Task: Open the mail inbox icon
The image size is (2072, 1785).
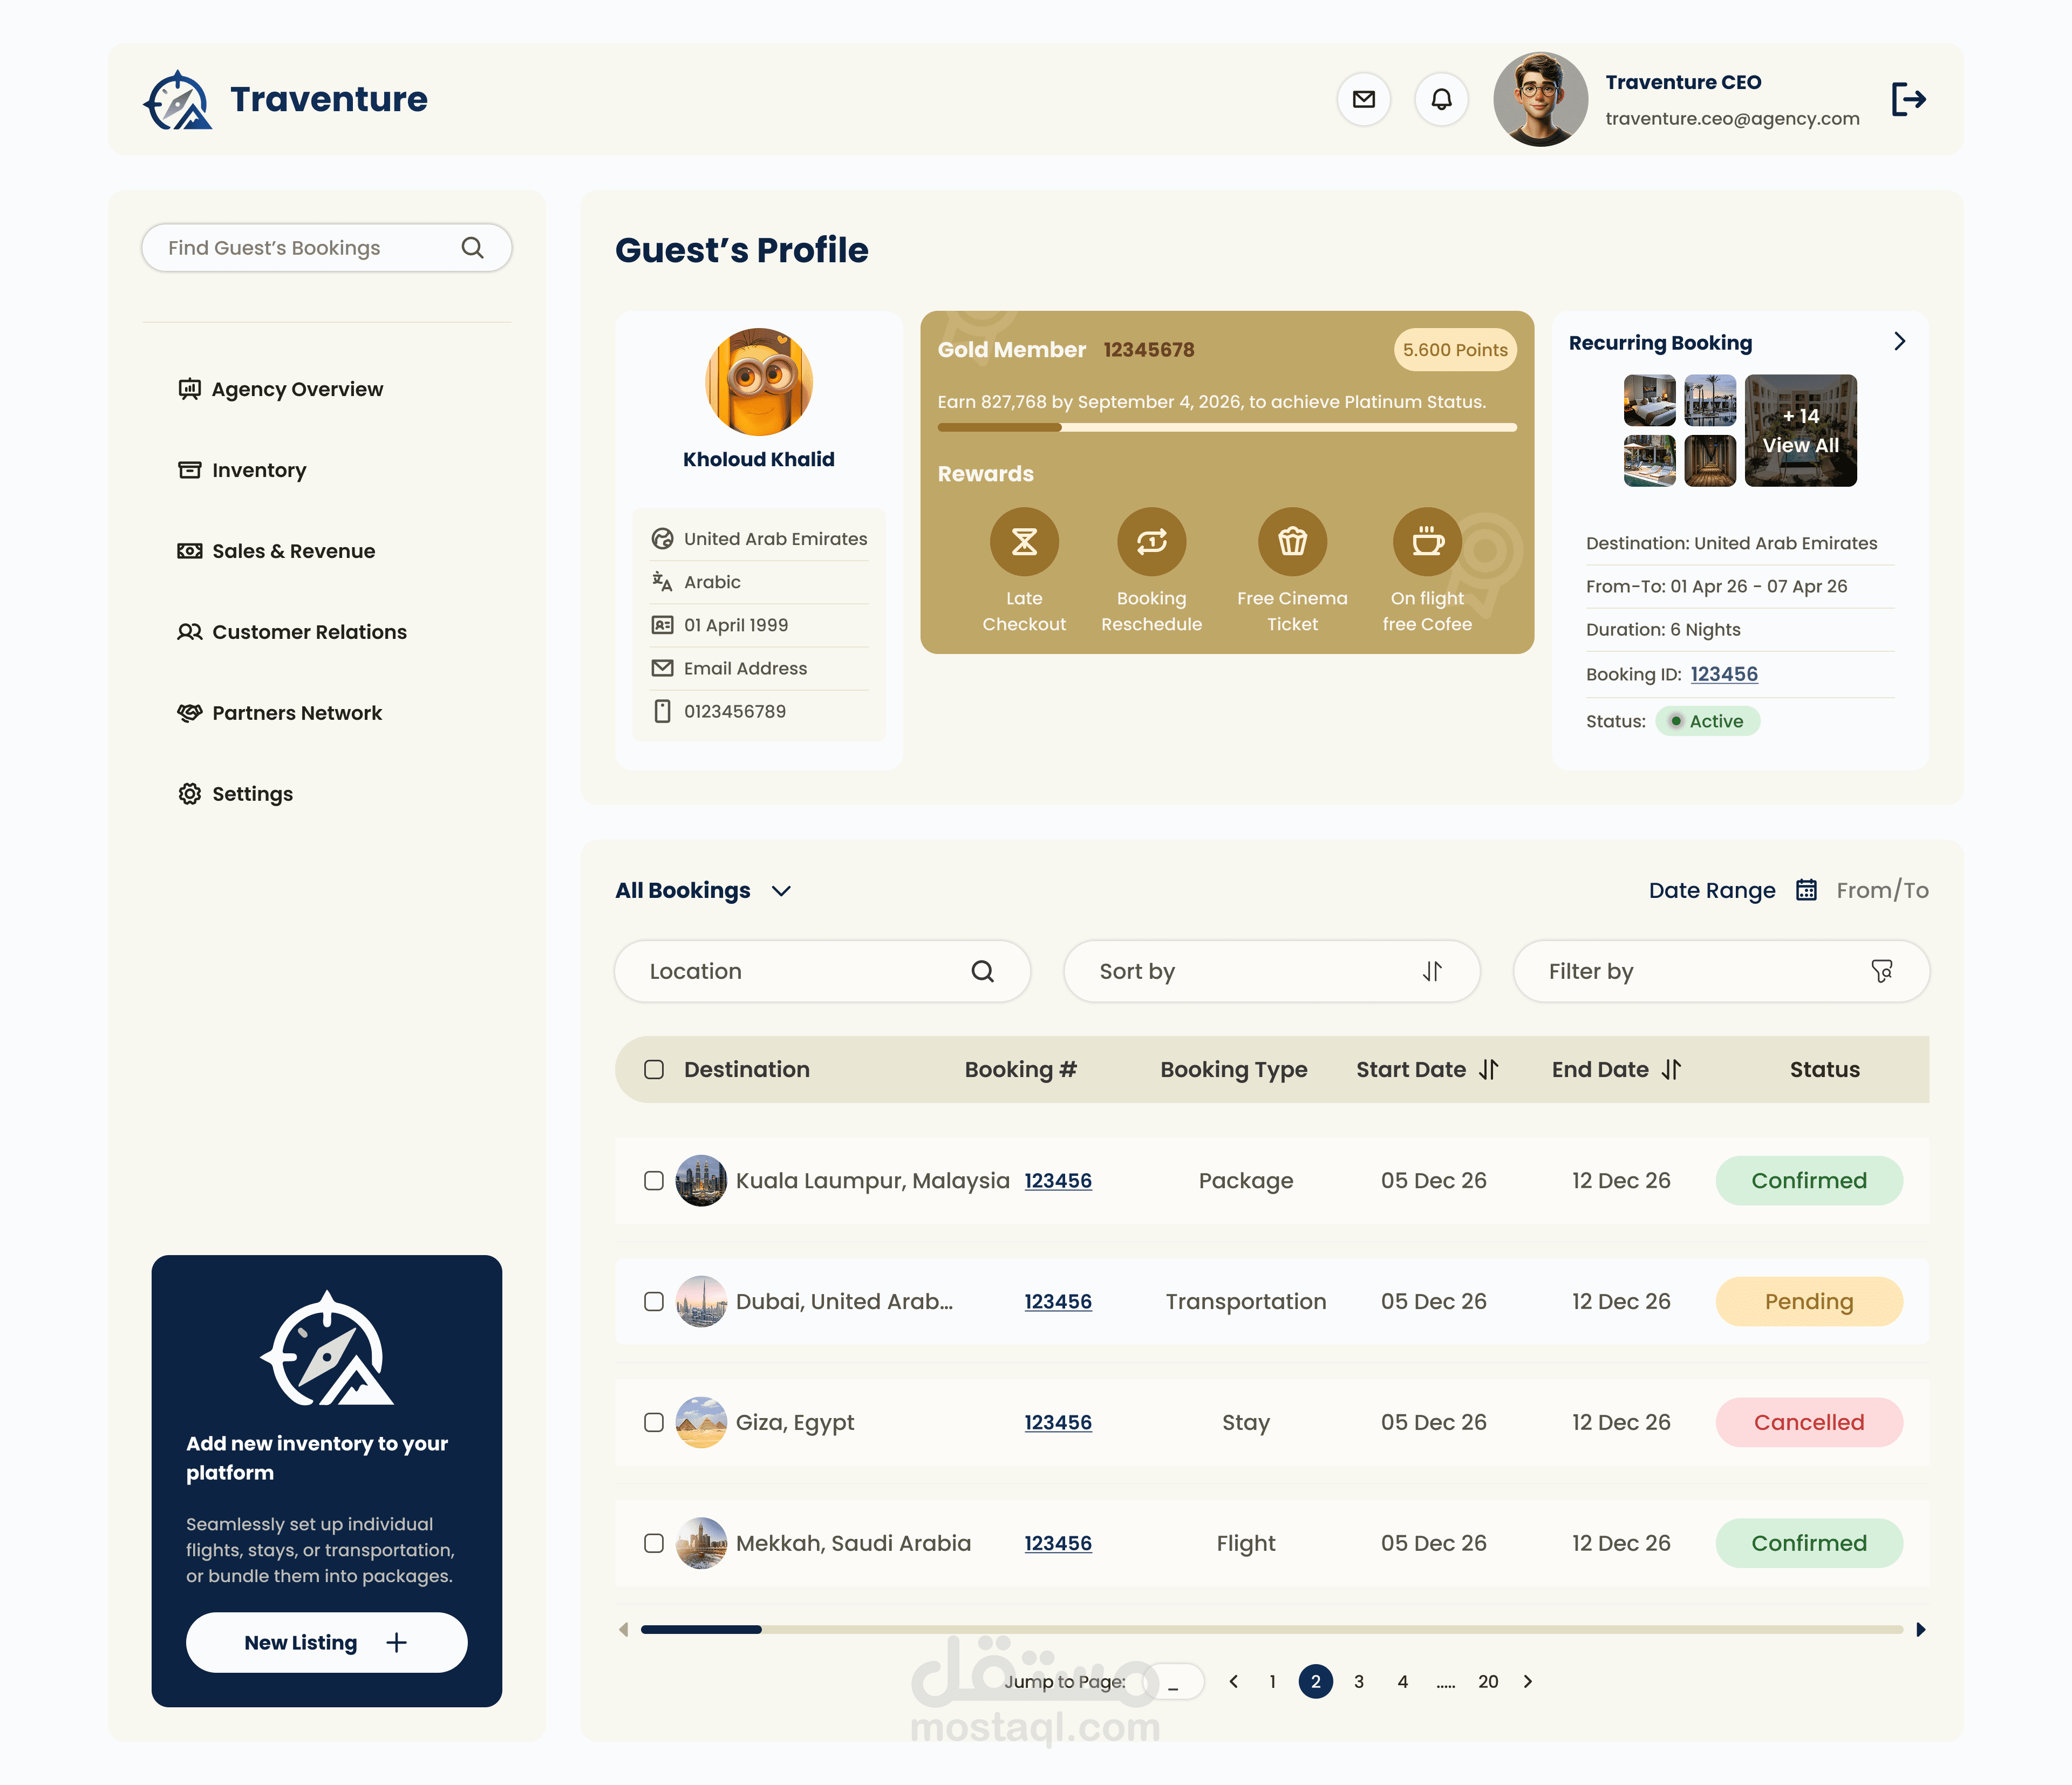Action: [1363, 99]
